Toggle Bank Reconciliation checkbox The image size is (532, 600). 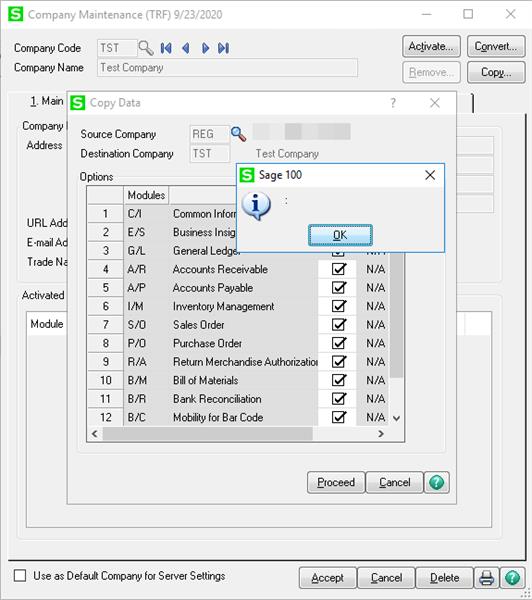click(x=339, y=399)
